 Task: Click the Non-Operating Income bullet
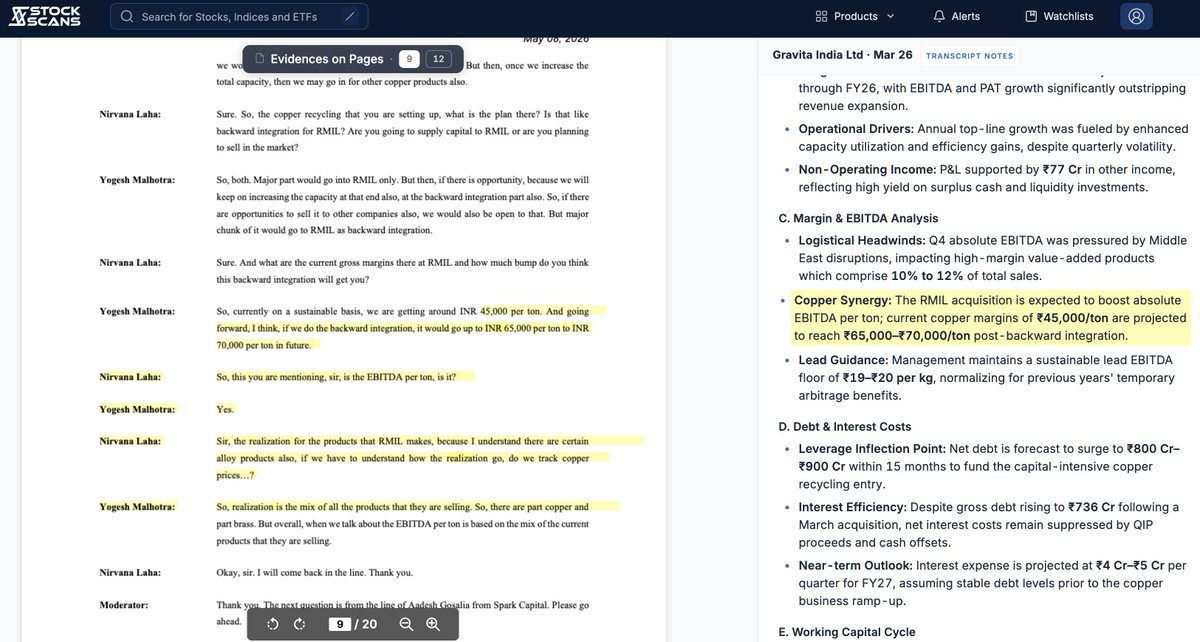pos(988,179)
